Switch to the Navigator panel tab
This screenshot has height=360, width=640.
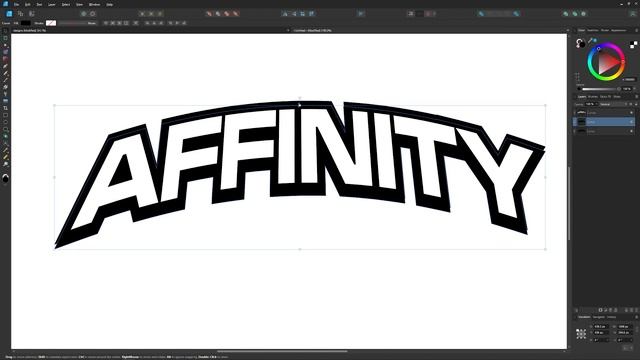[x=598, y=317]
